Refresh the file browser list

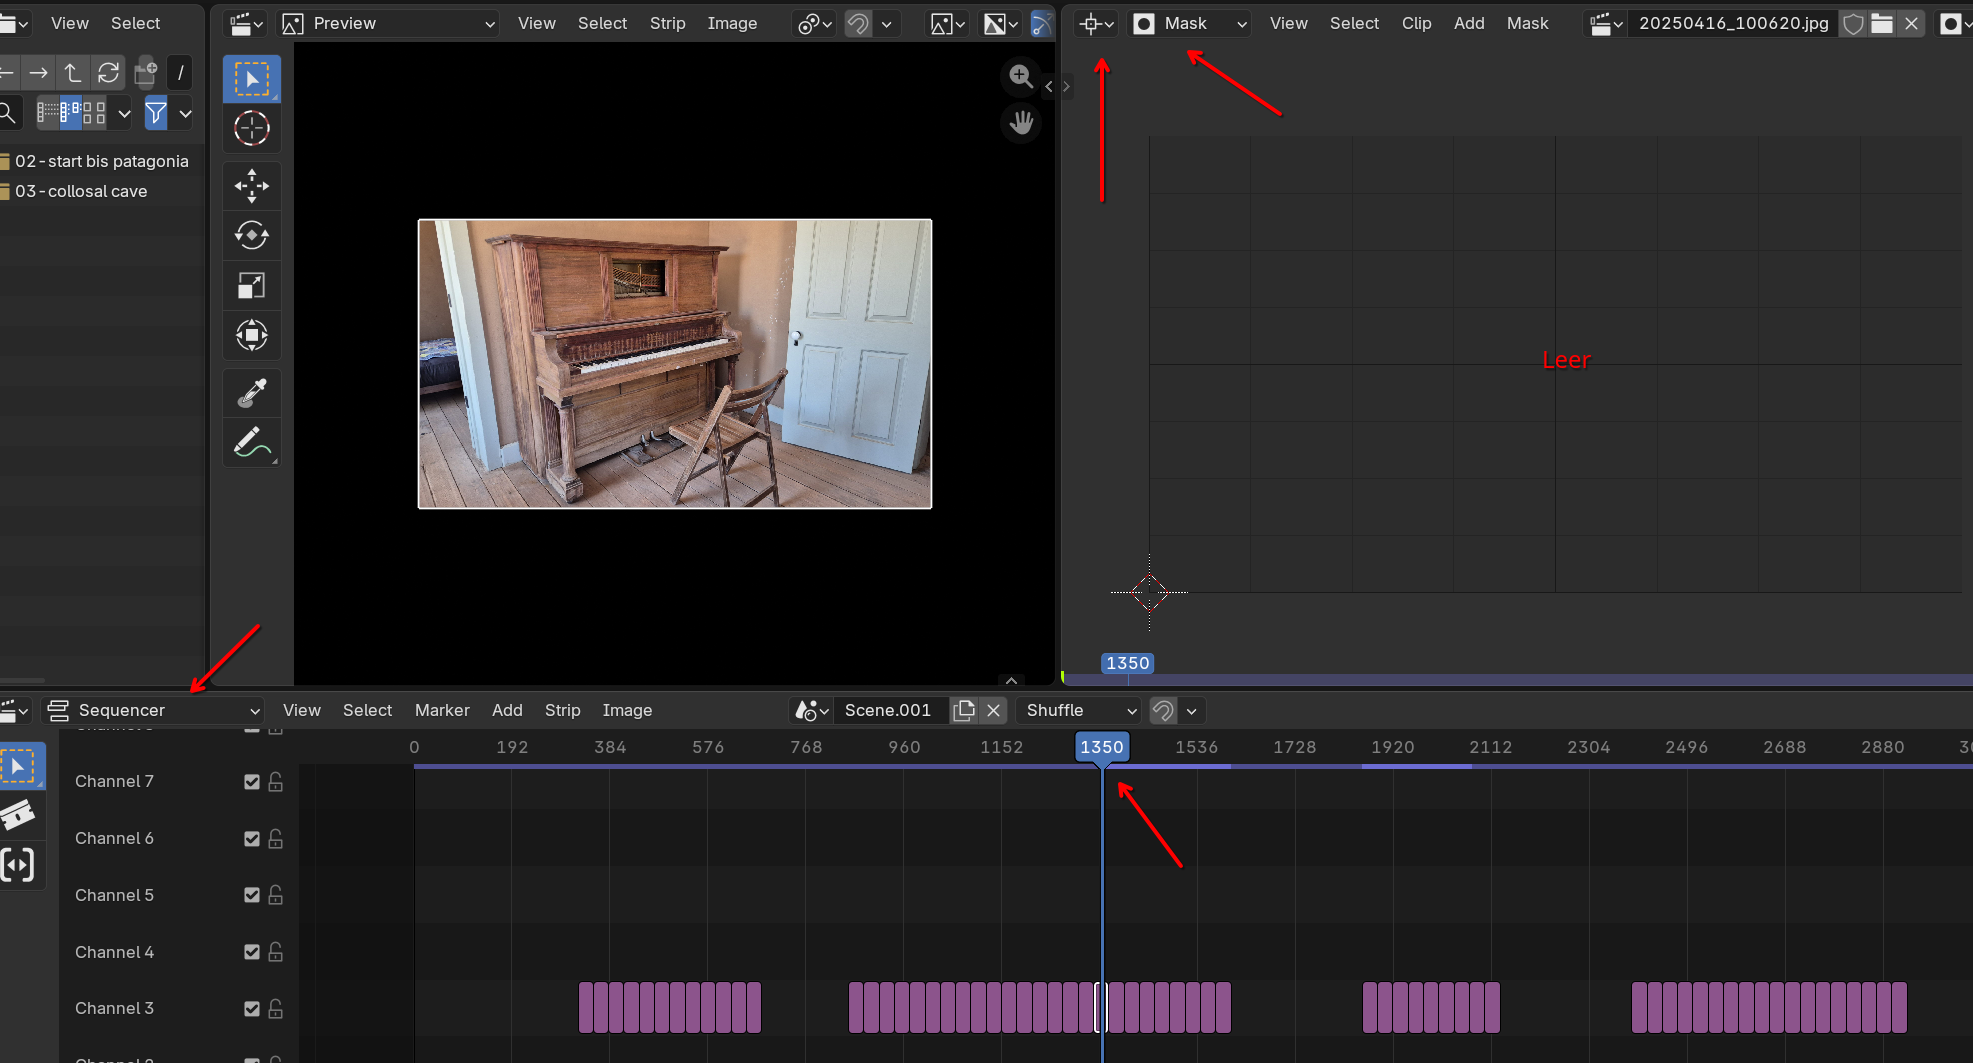[108, 73]
